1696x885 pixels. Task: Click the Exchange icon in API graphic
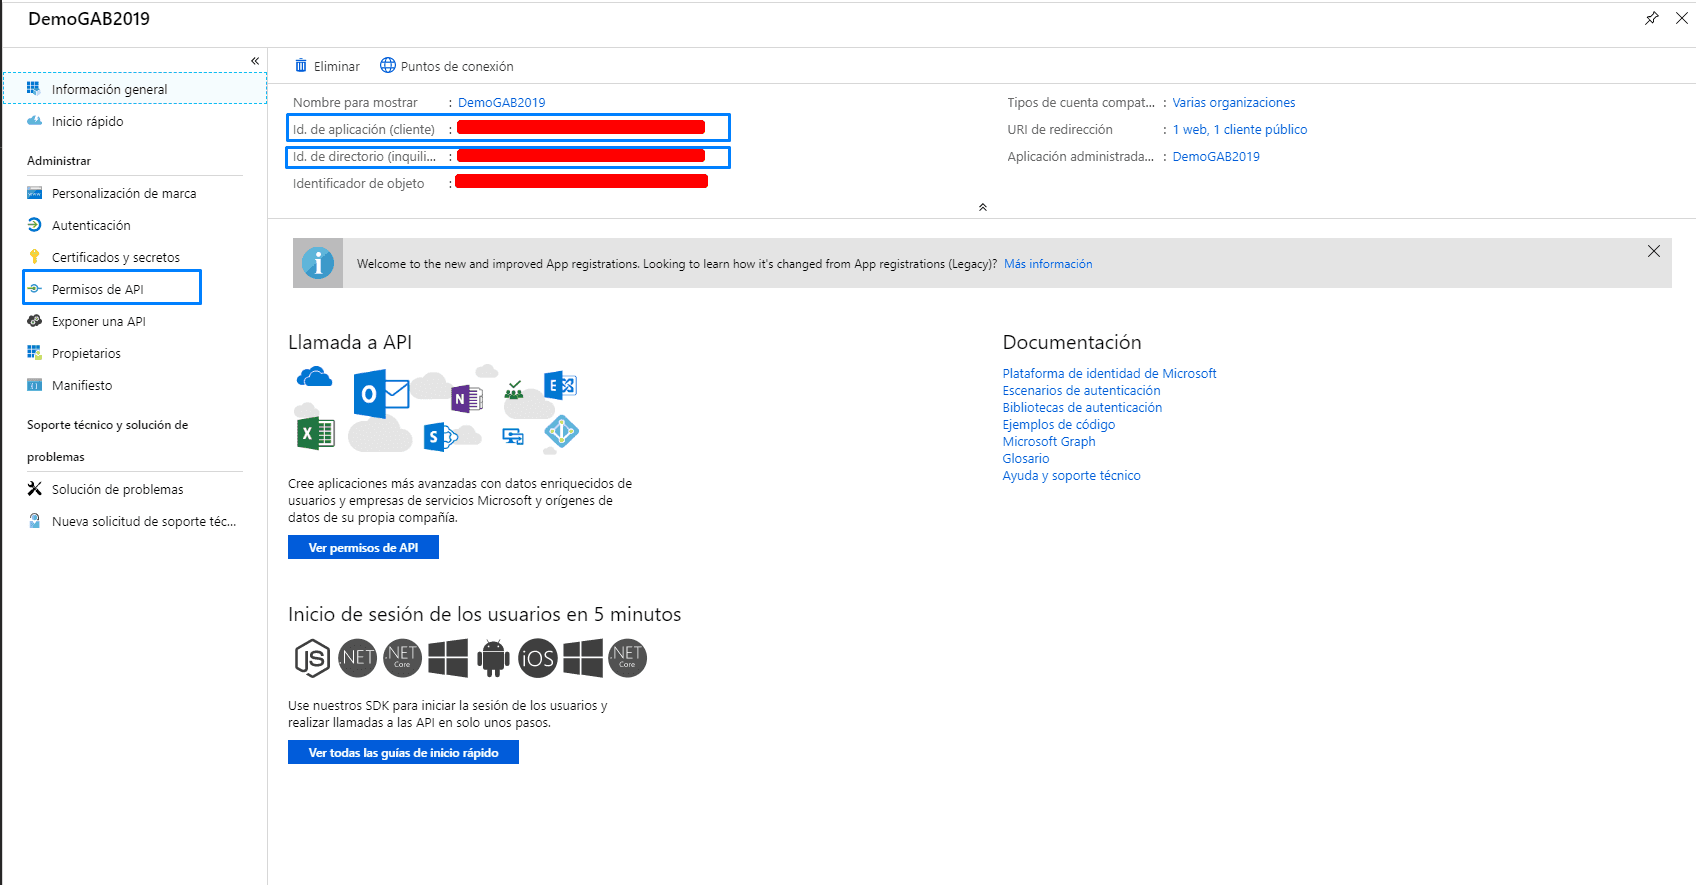tap(560, 385)
